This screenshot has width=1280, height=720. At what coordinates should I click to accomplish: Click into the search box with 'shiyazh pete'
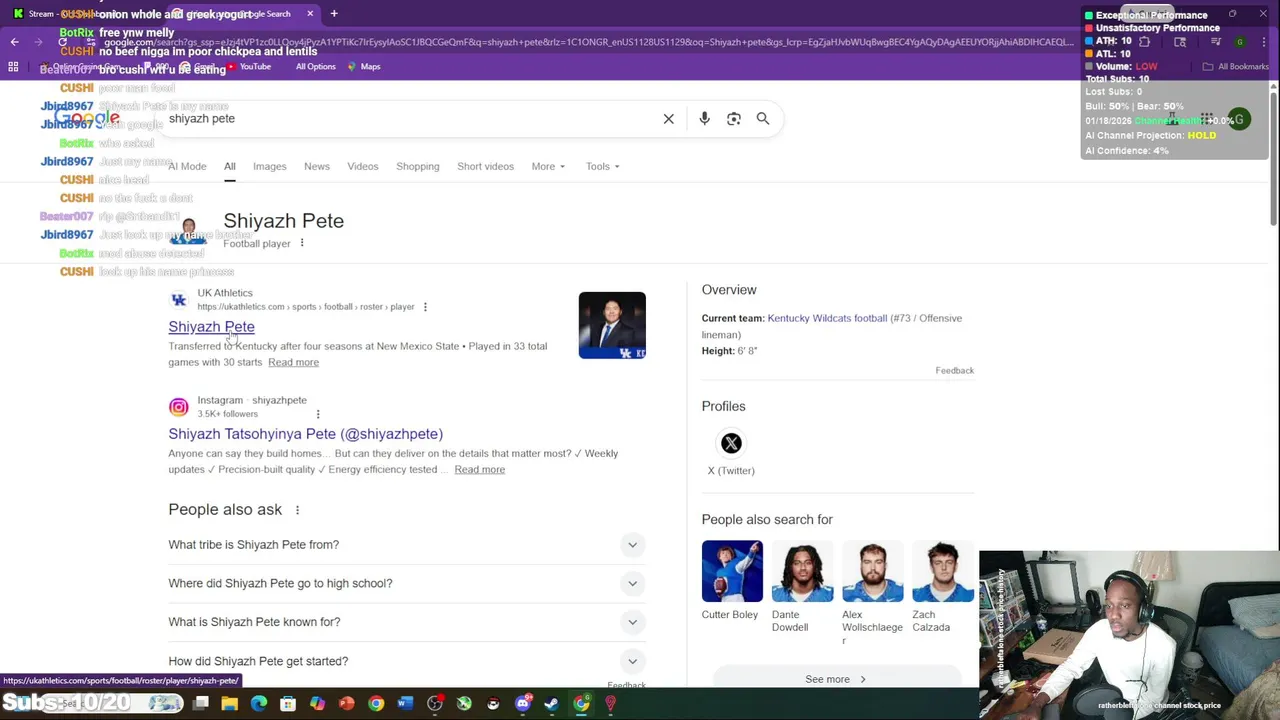pos(410,119)
